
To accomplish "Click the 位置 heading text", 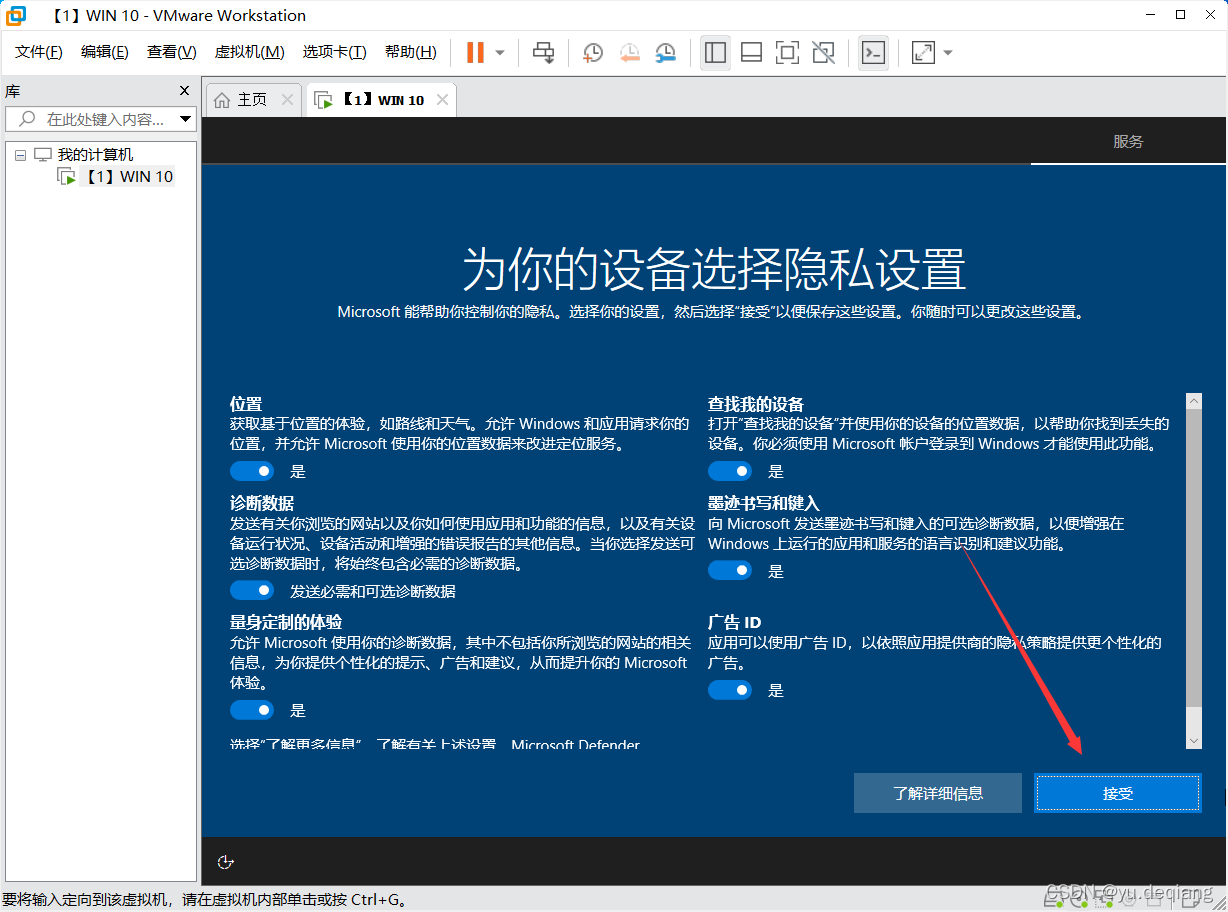I will tap(246, 404).
